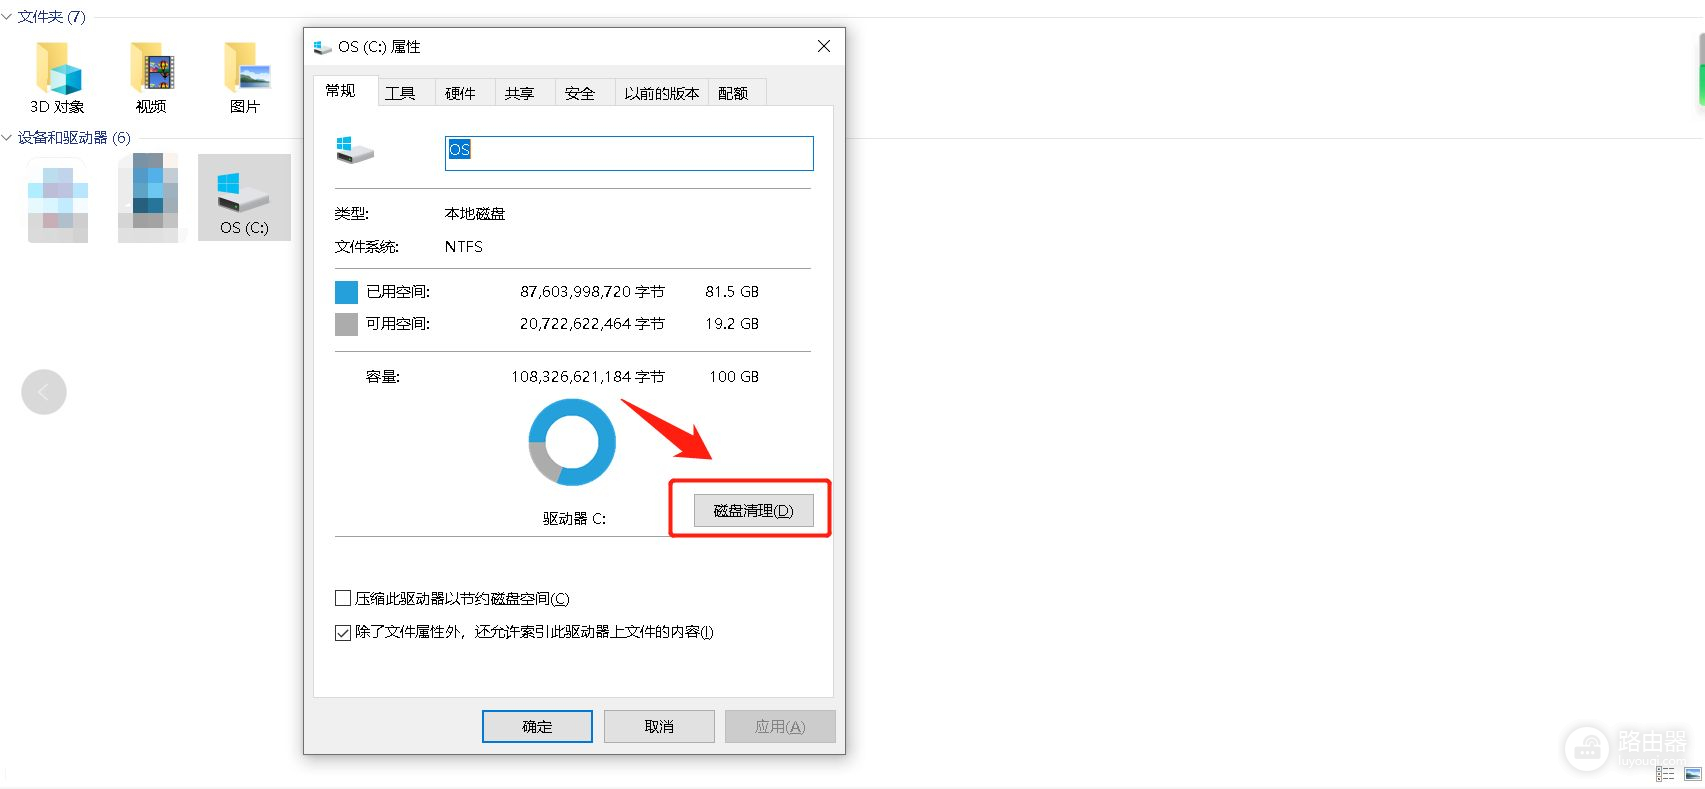
Task: Click the 本地磁盘 type value
Action: 475,214
